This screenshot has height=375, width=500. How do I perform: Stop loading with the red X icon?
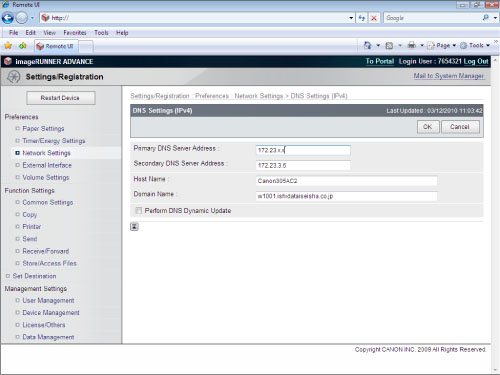[x=374, y=18]
